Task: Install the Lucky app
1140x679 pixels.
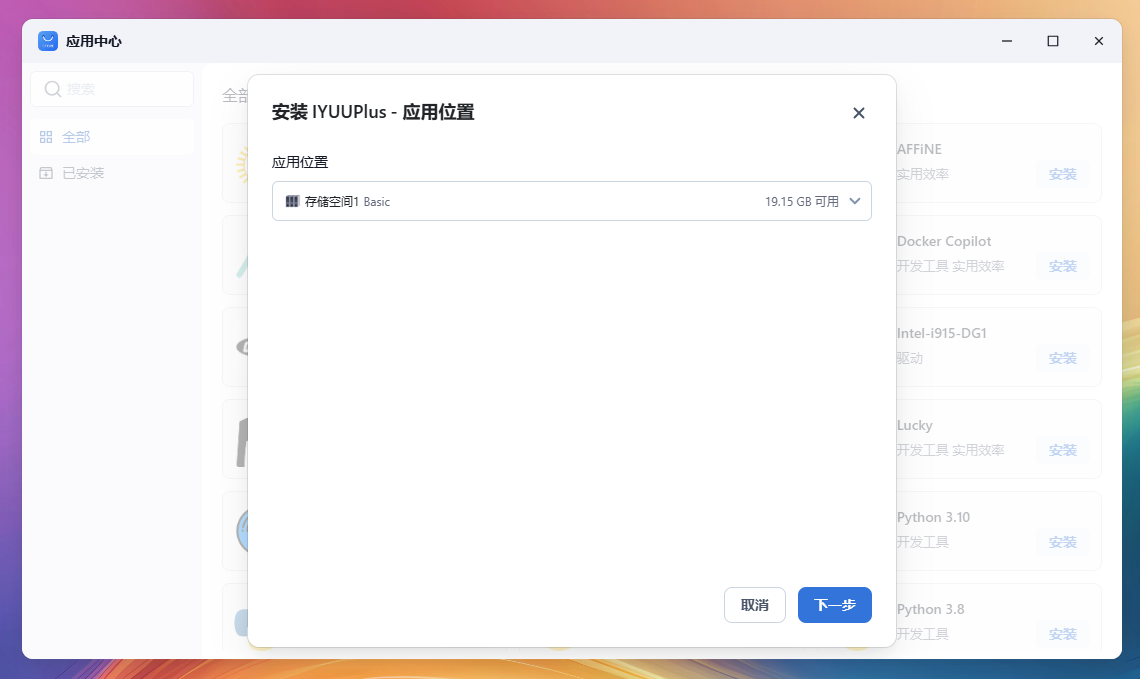Action: click(x=1062, y=451)
